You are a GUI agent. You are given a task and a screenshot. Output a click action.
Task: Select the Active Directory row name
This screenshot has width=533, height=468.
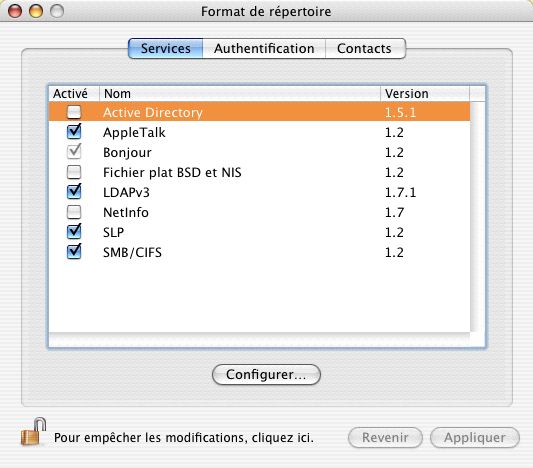(x=153, y=112)
